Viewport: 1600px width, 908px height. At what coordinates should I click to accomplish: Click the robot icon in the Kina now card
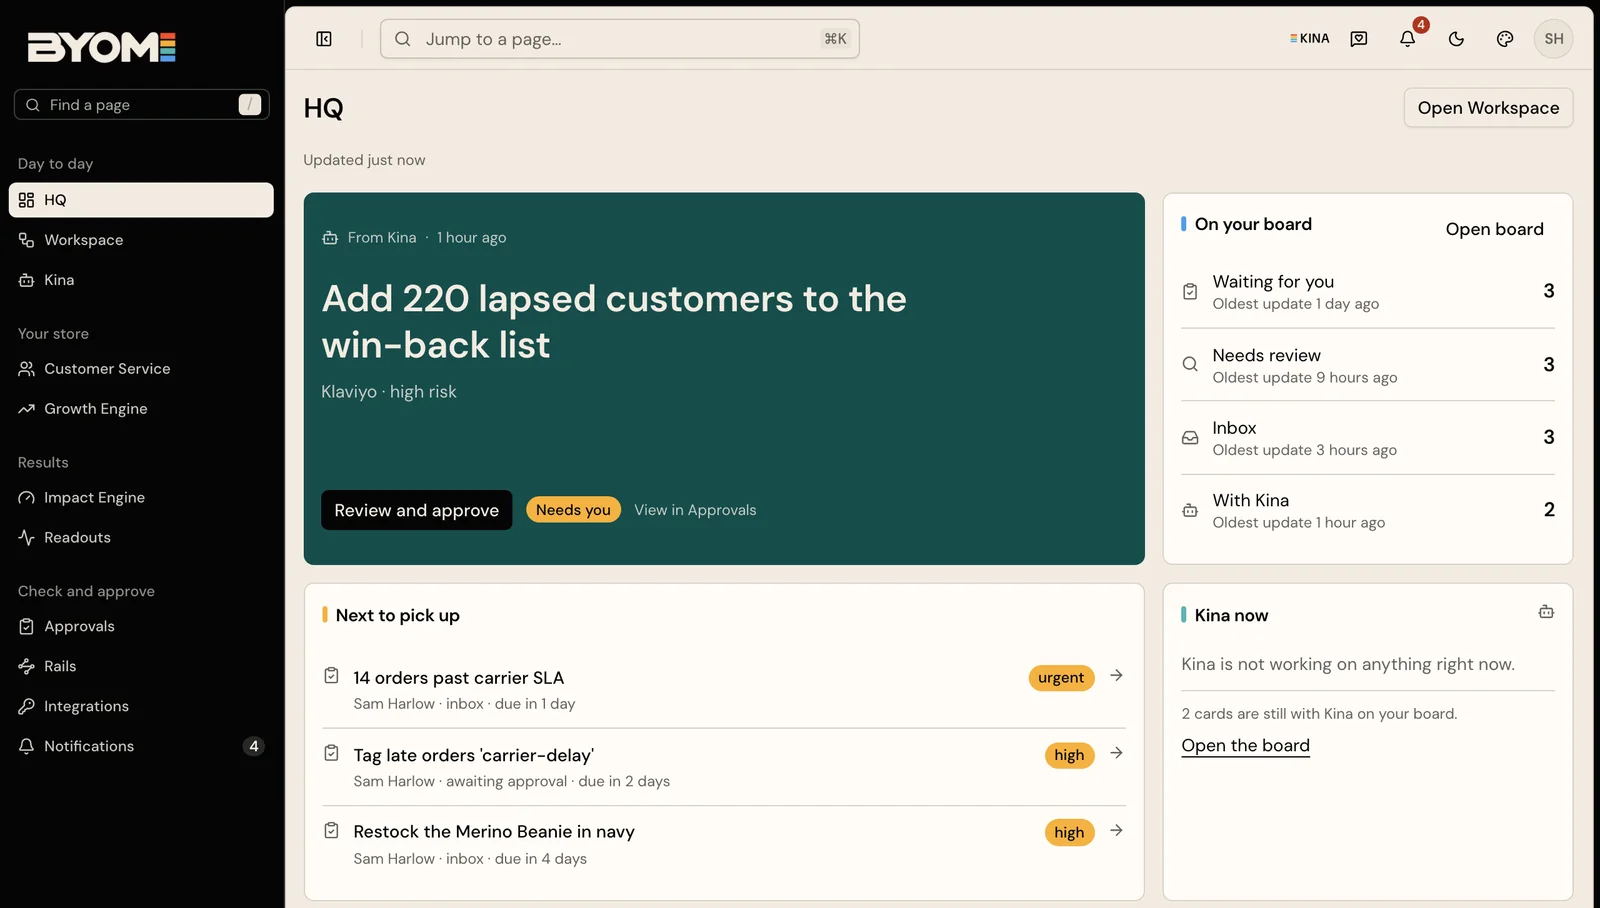point(1546,612)
